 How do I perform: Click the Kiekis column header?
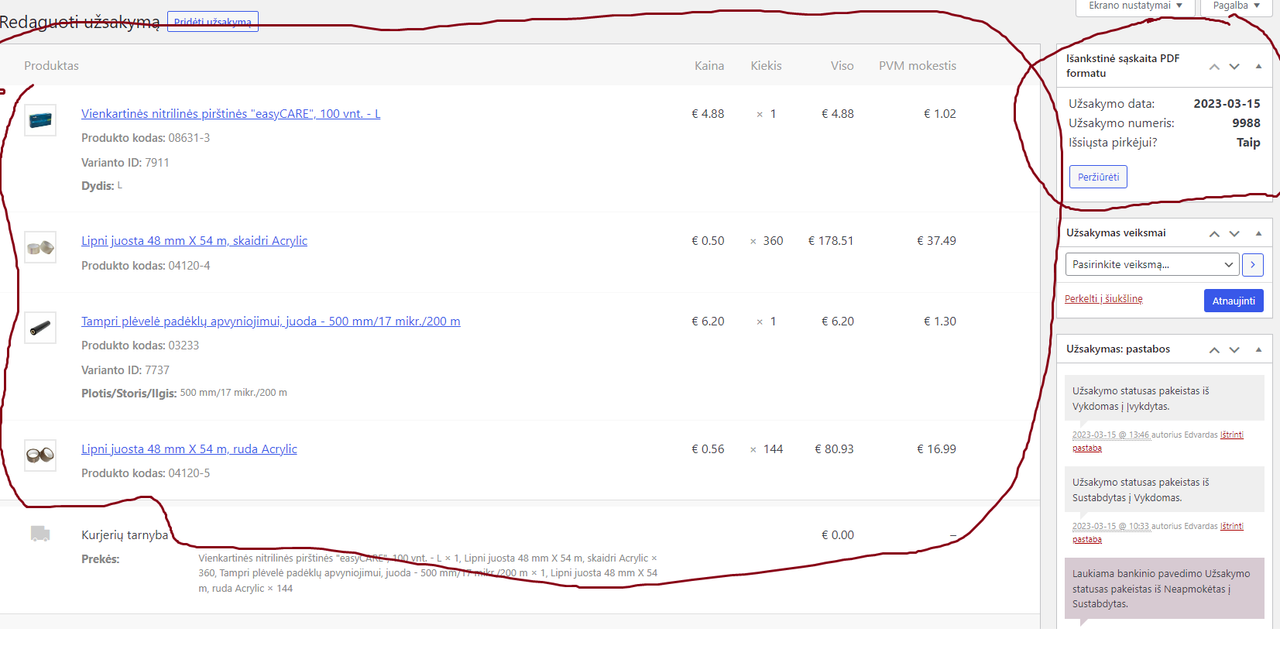(x=766, y=66)
